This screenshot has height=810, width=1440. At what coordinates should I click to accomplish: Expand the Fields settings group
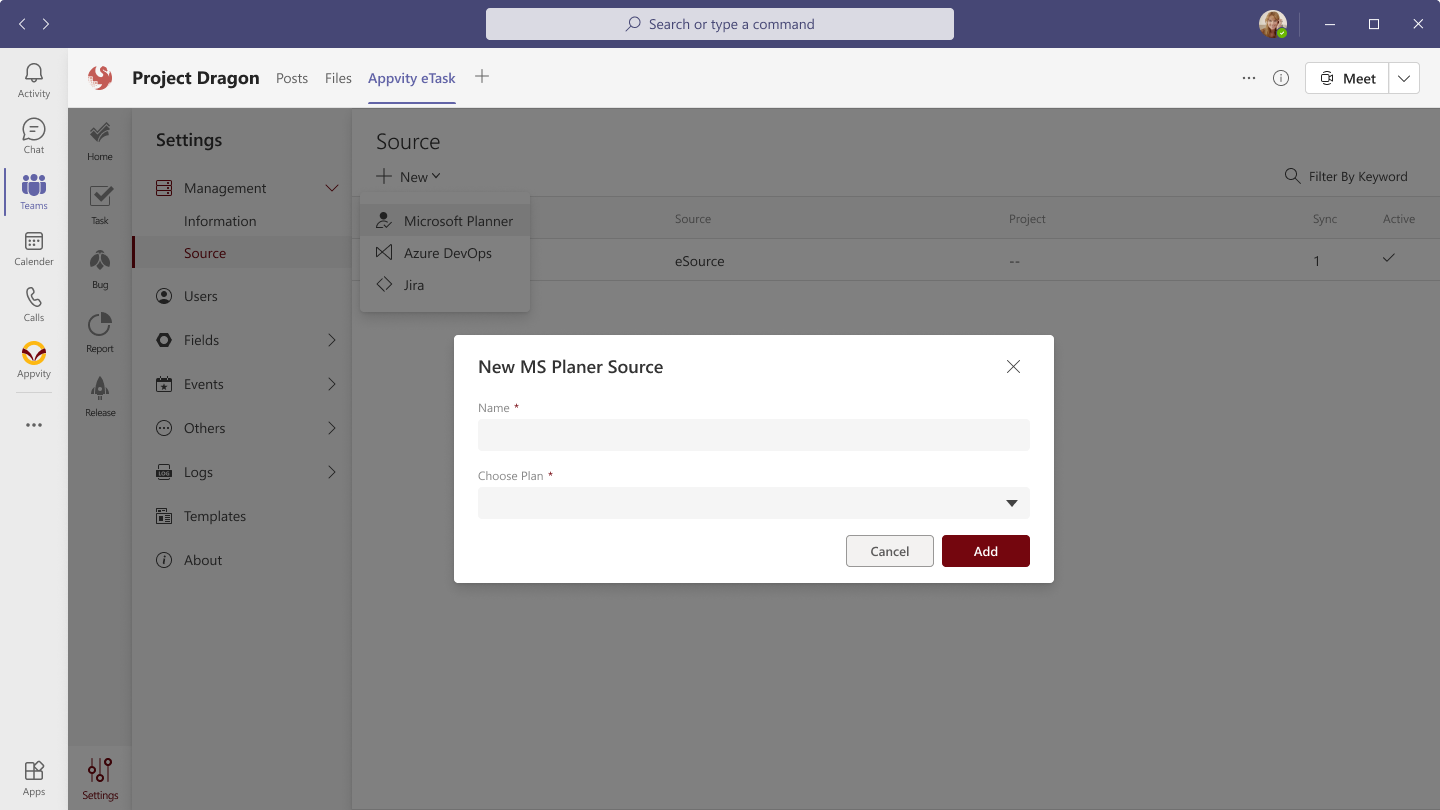coord(332,340)
